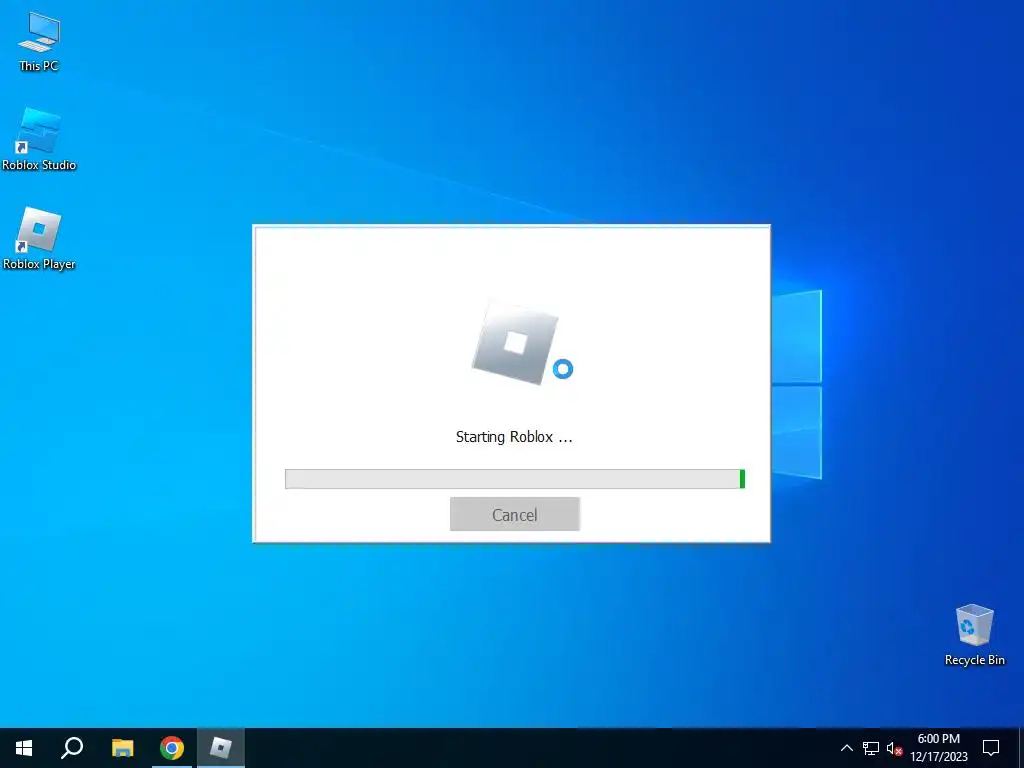This screenshot has width=1024, height=768.
Task: Open the clock showing 6:00 PM
Action: [938, 748]
